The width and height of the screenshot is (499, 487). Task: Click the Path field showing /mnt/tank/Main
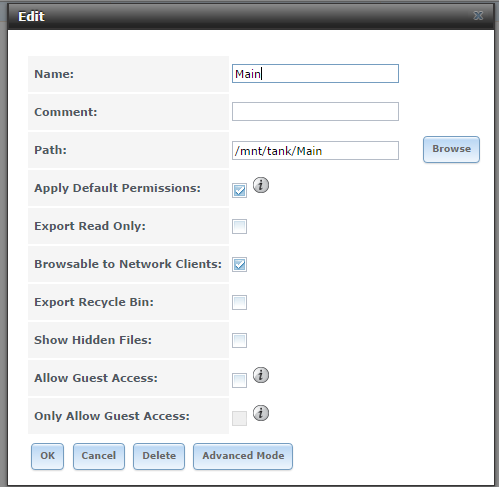(315, 151)
